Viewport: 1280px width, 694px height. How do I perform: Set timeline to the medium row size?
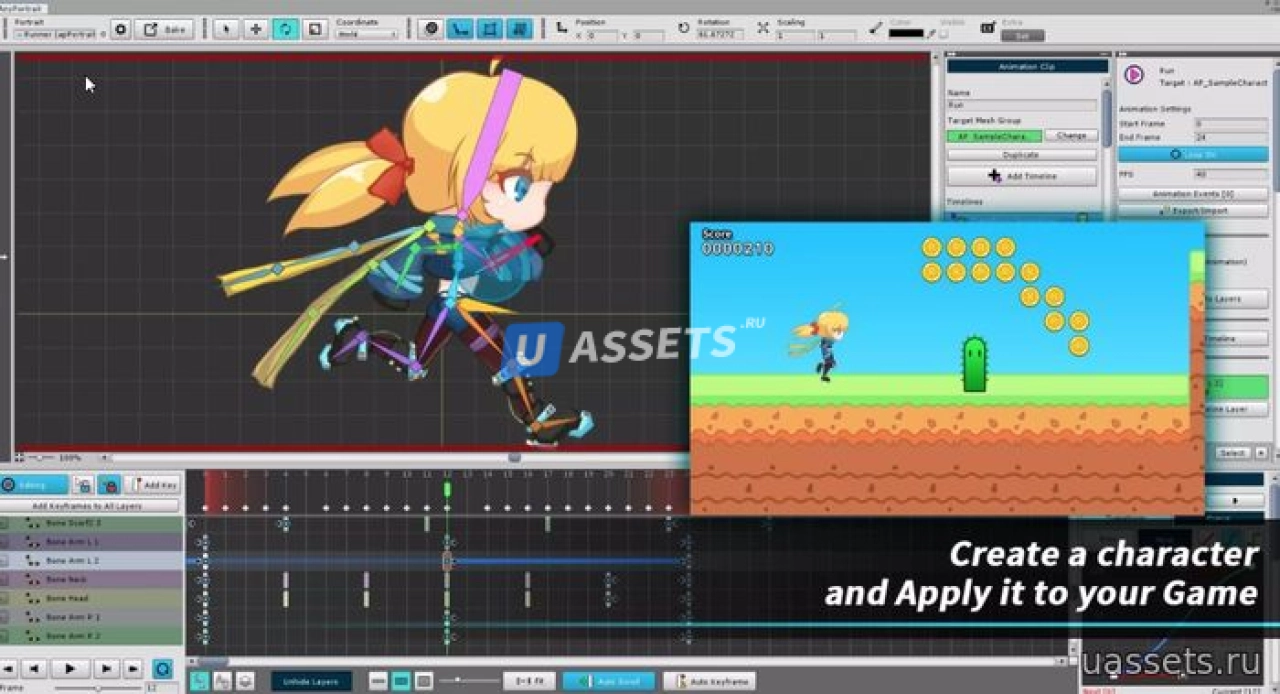point(401,681)
